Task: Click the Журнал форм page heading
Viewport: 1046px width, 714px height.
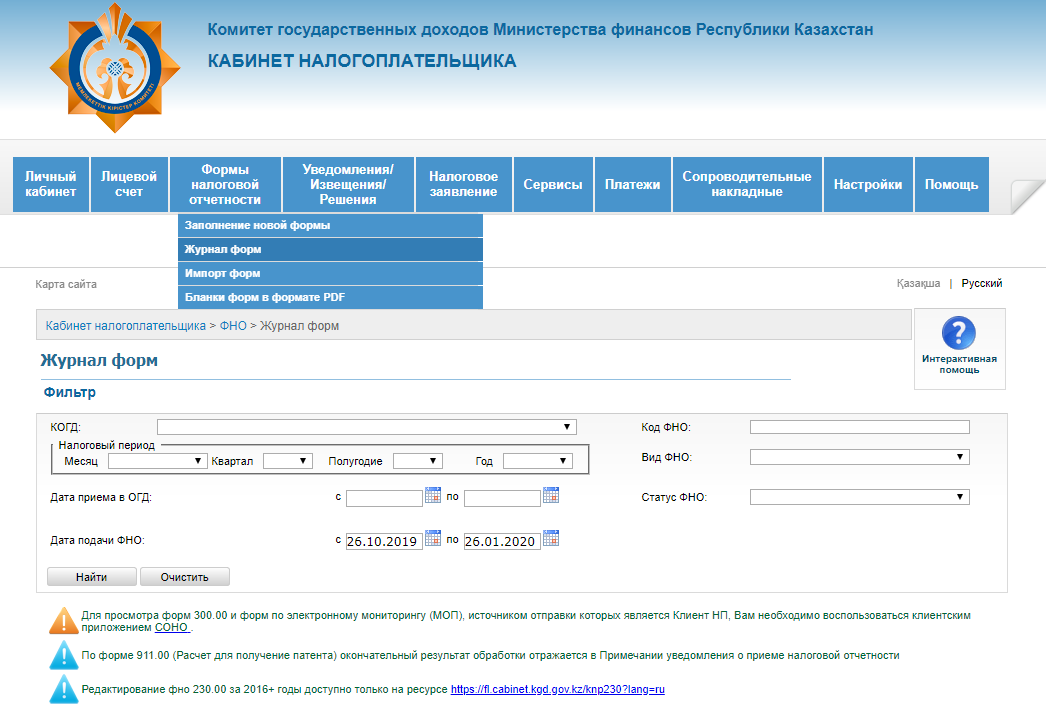Action: 99,360
